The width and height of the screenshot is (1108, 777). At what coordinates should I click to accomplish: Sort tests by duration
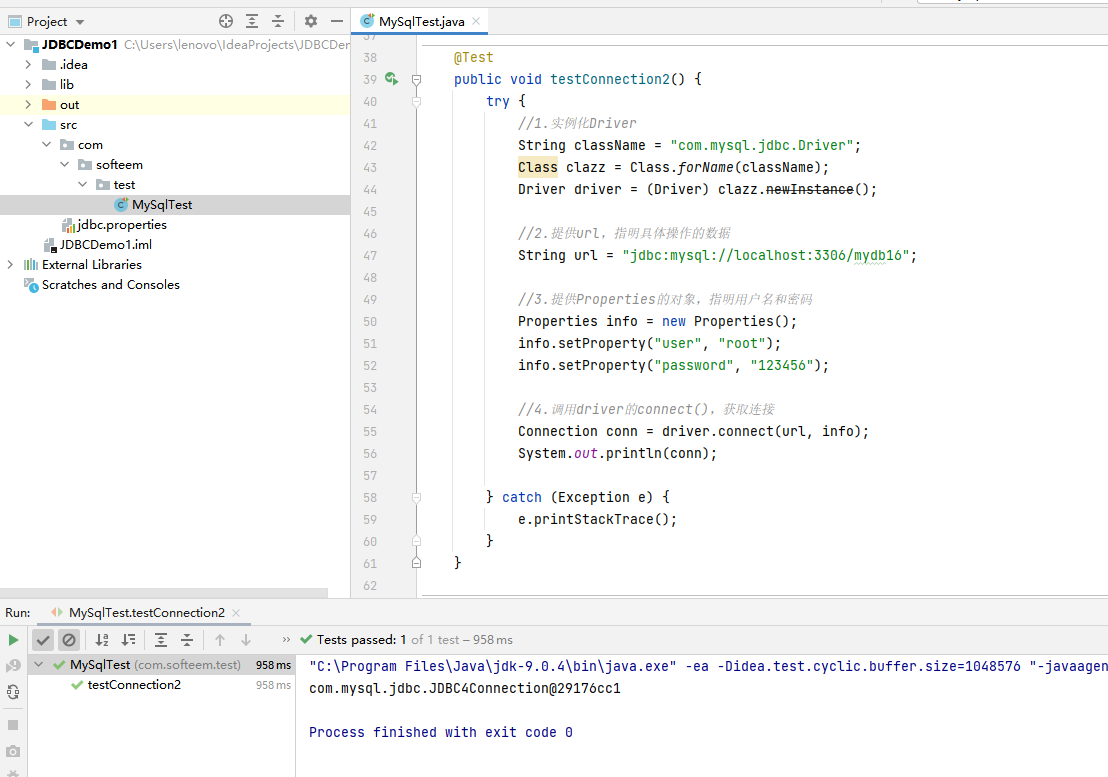pyautogui.click(x=128, y=640)
